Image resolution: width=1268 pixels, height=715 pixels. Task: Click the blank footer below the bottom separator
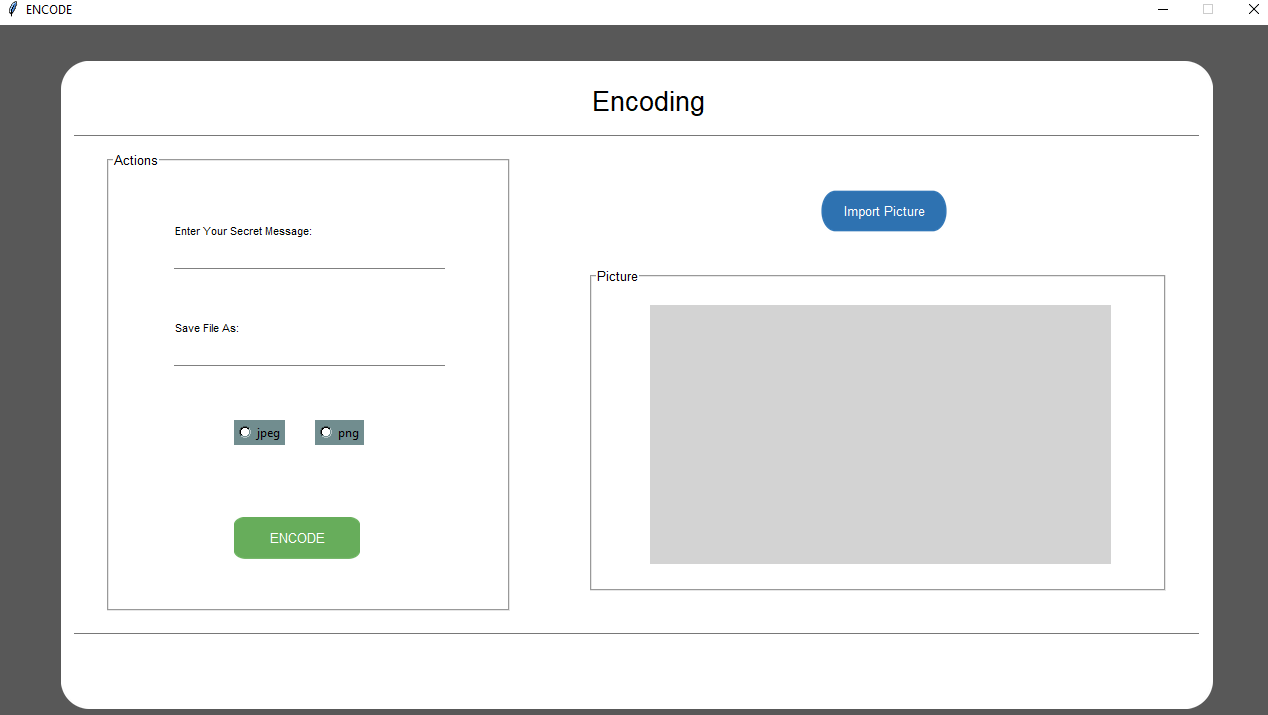coord(636,668)
